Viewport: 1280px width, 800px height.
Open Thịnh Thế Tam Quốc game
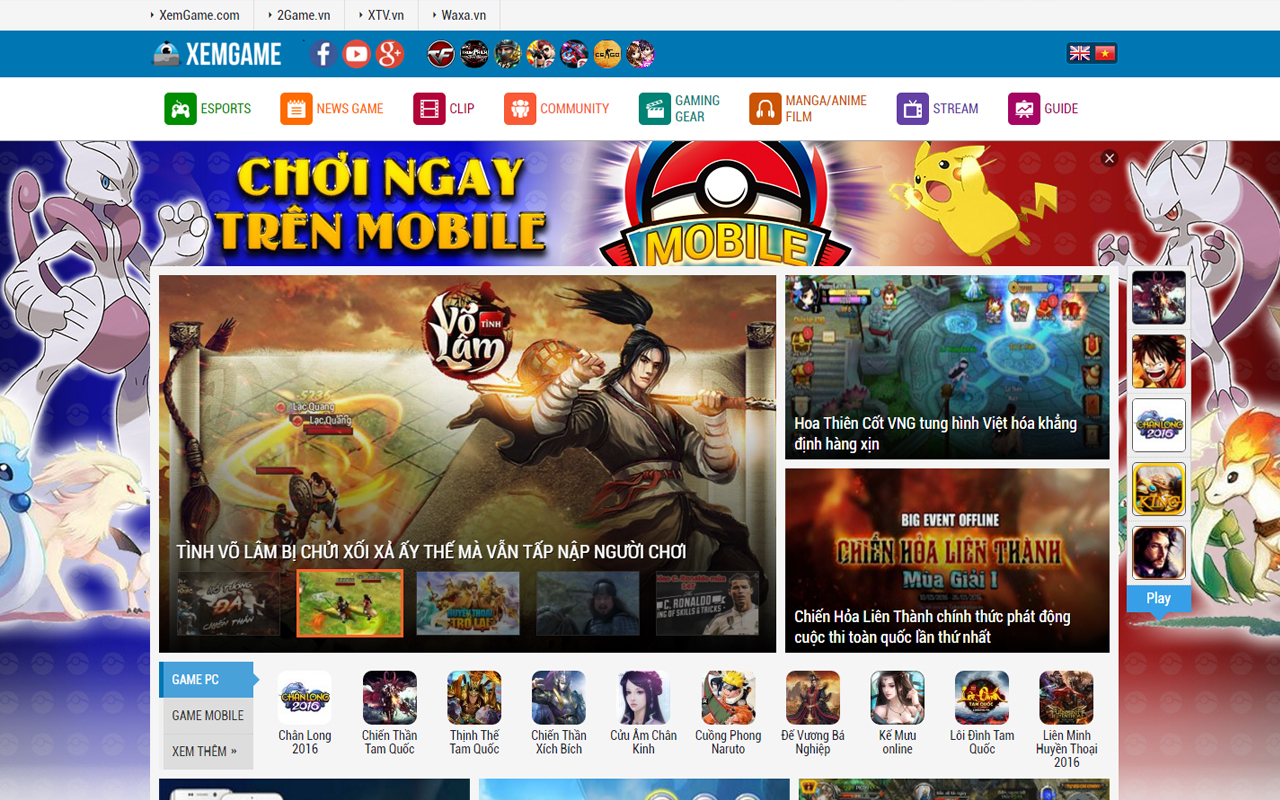click(x=474, y=713)
